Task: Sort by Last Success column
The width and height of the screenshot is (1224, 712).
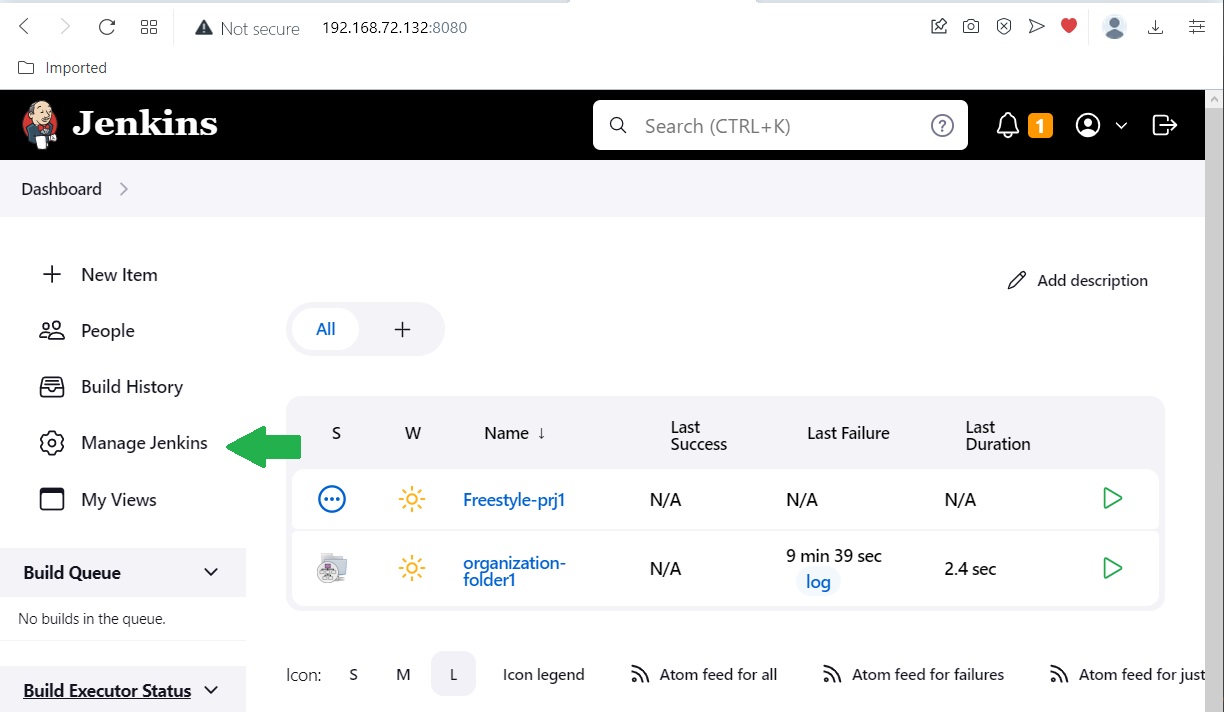Action: pos(699,436)
